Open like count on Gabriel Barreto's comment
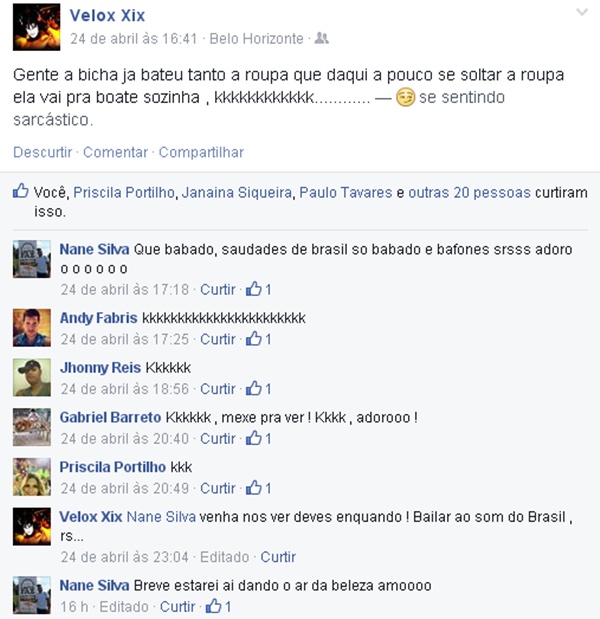Screen dimensions: 600x619 coord(259,439)
